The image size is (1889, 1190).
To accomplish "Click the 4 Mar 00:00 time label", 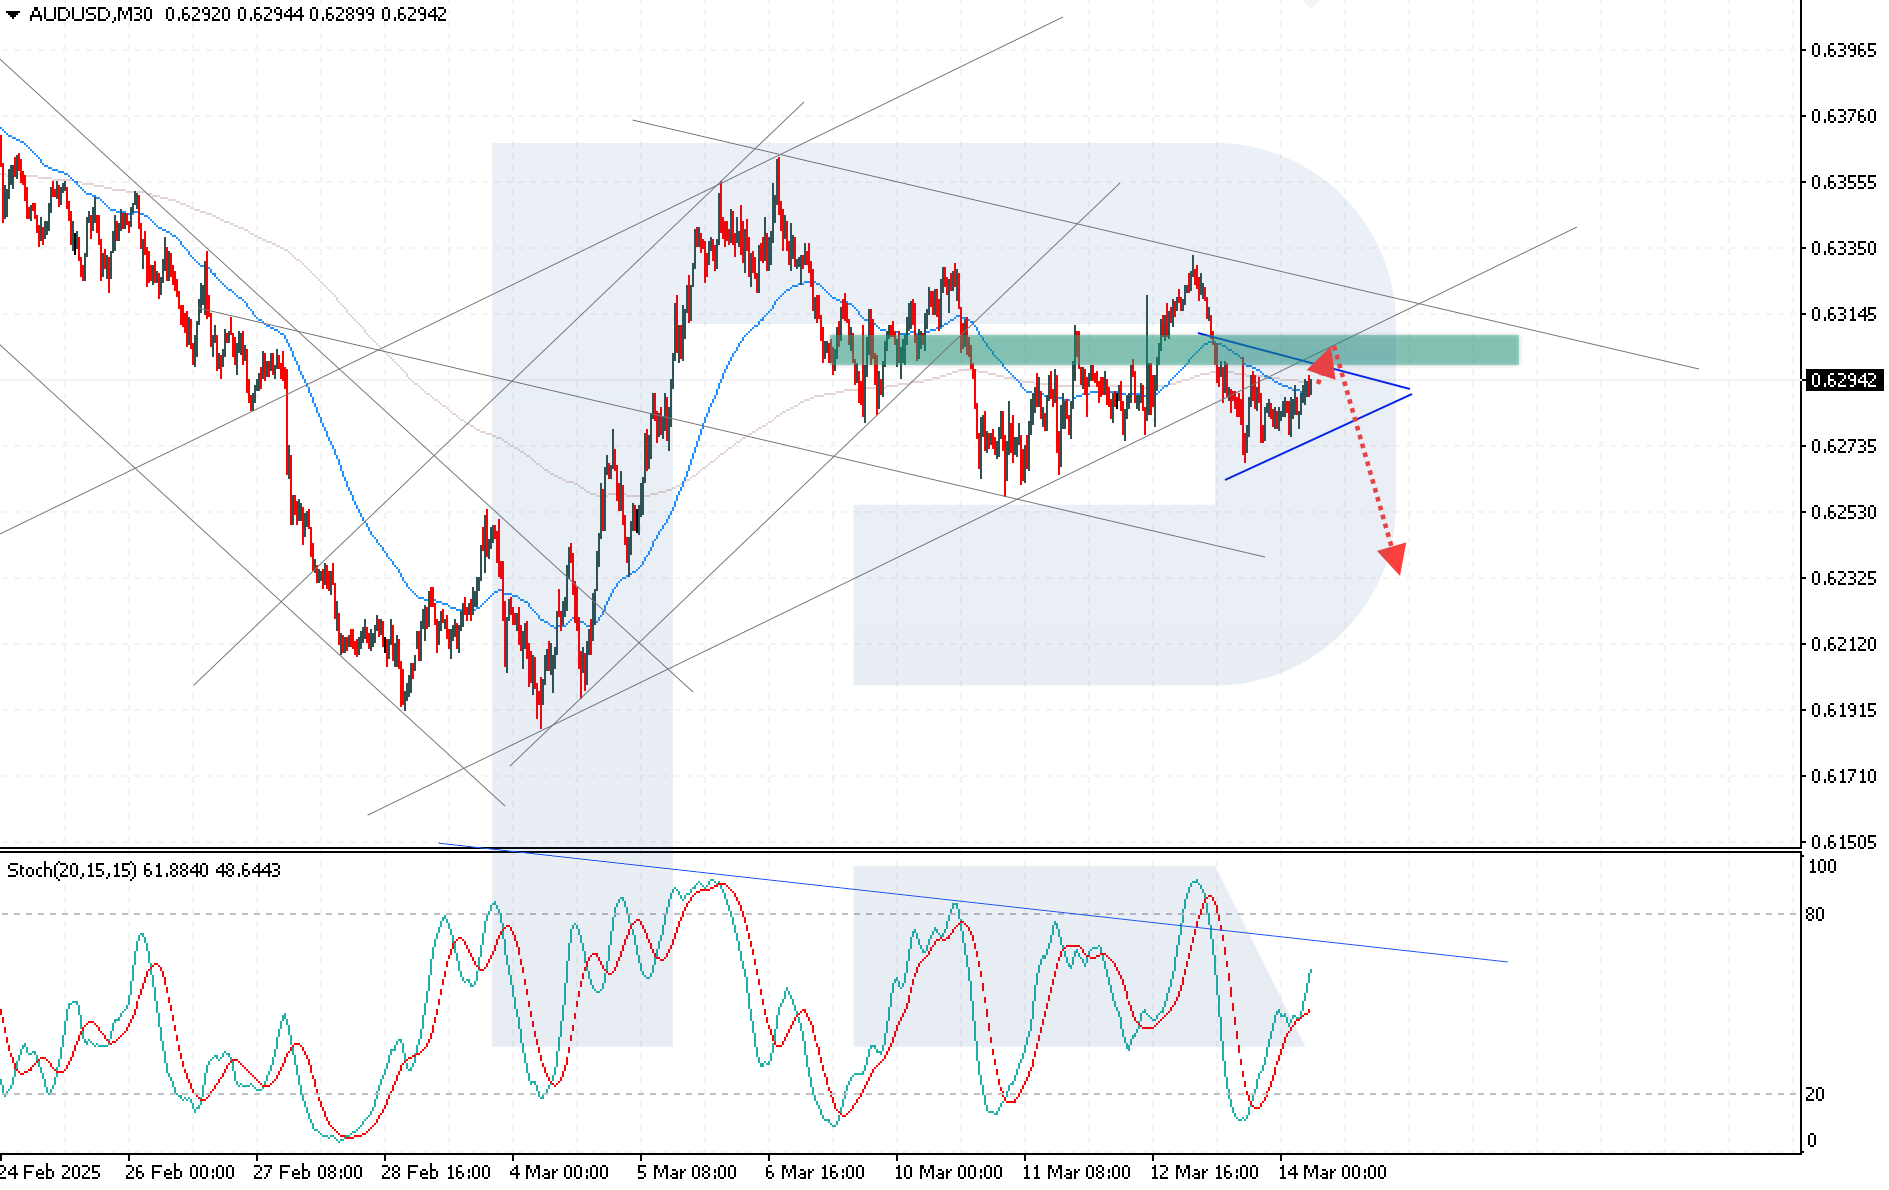I will [559, 1172].
